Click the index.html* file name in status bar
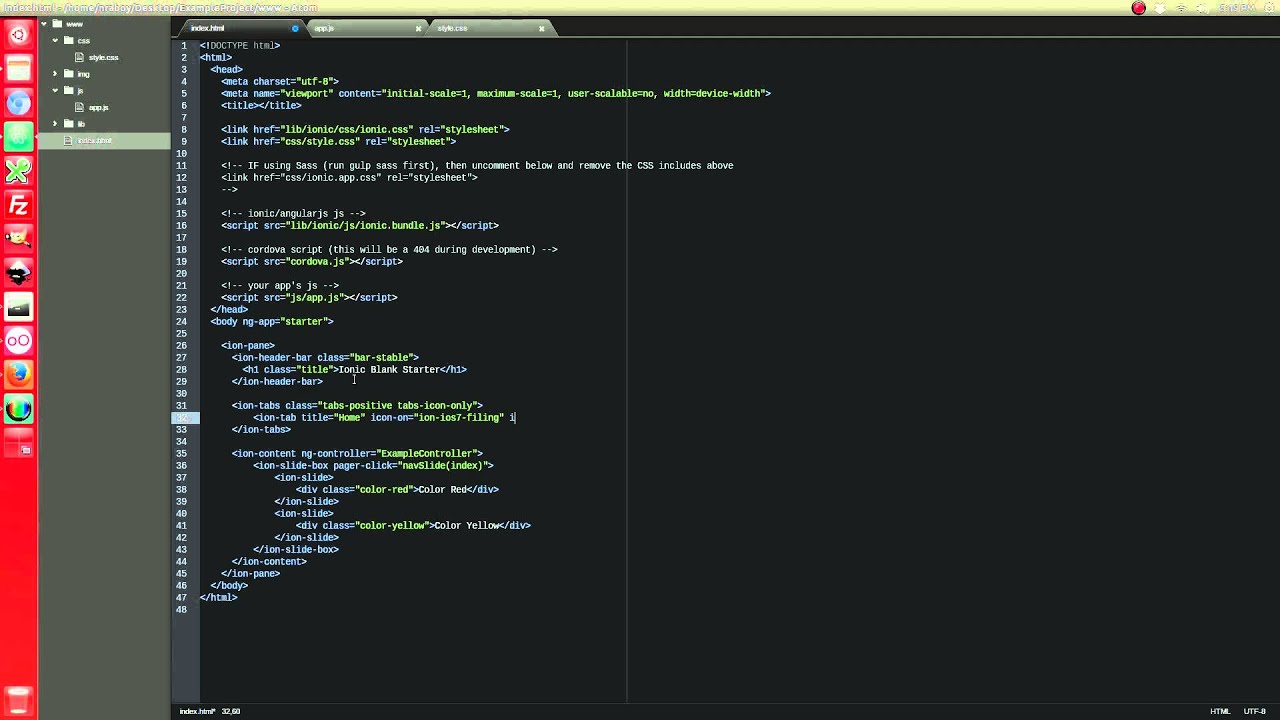 point(197,711)
